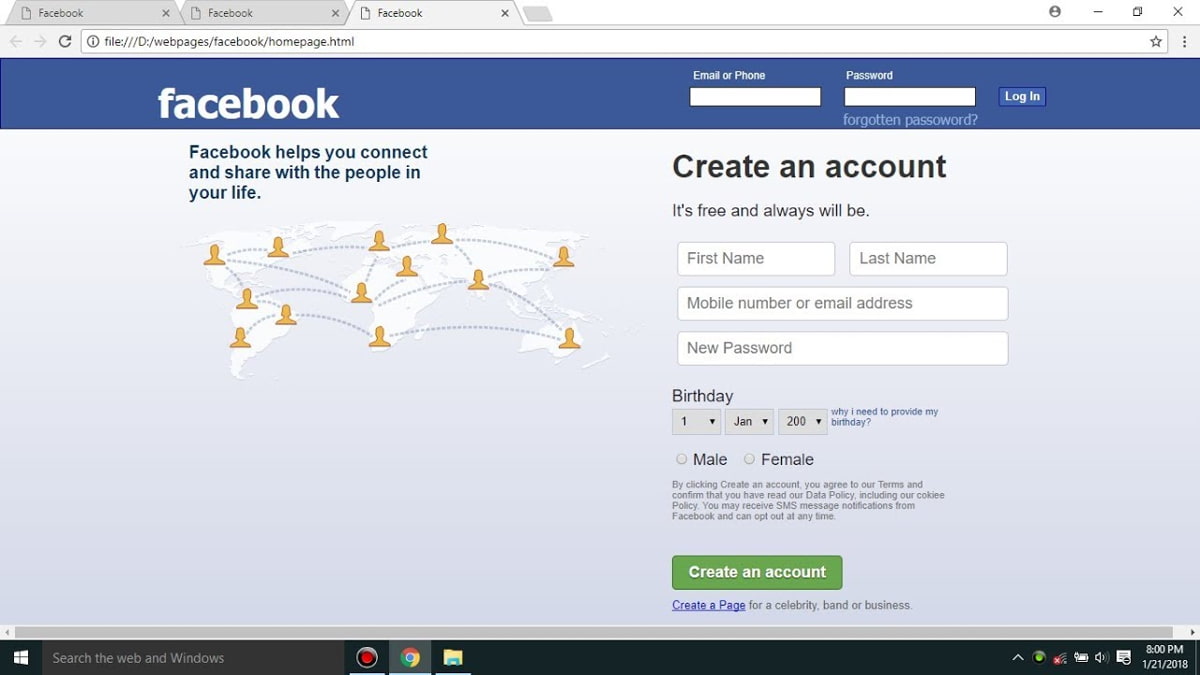The width and height of the screenshot is (1200, 675).
Task: Launch File Explorer from the taskbar
Action: tap(453, 657)
